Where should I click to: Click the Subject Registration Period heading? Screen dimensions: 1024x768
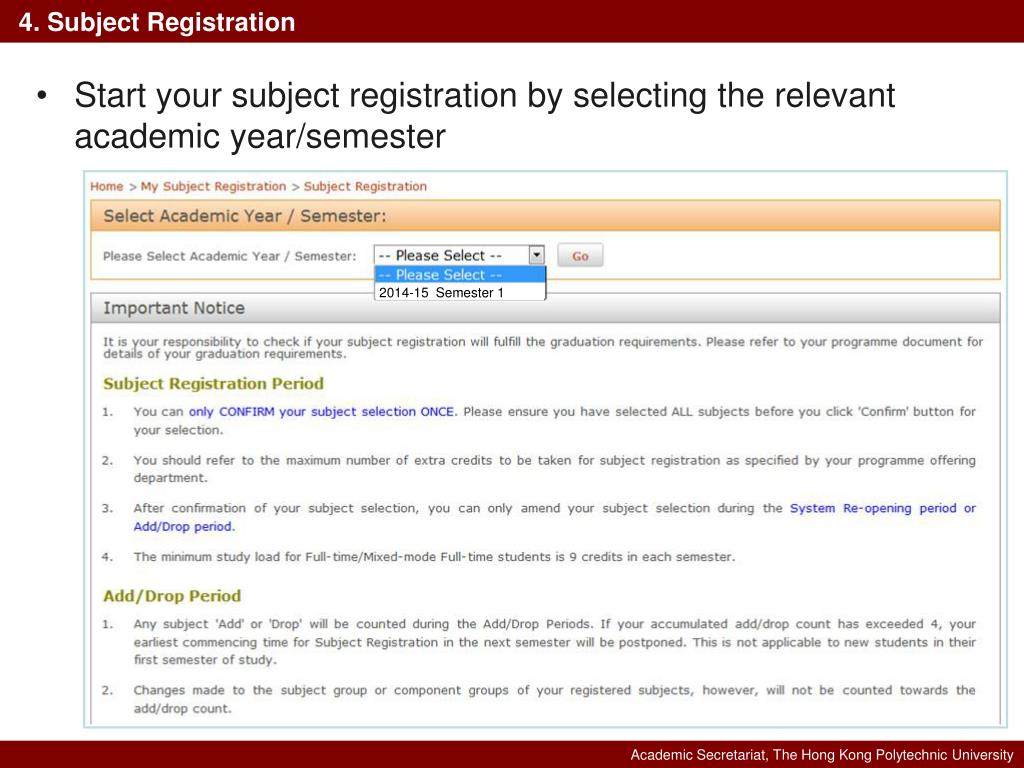point(214,383)
